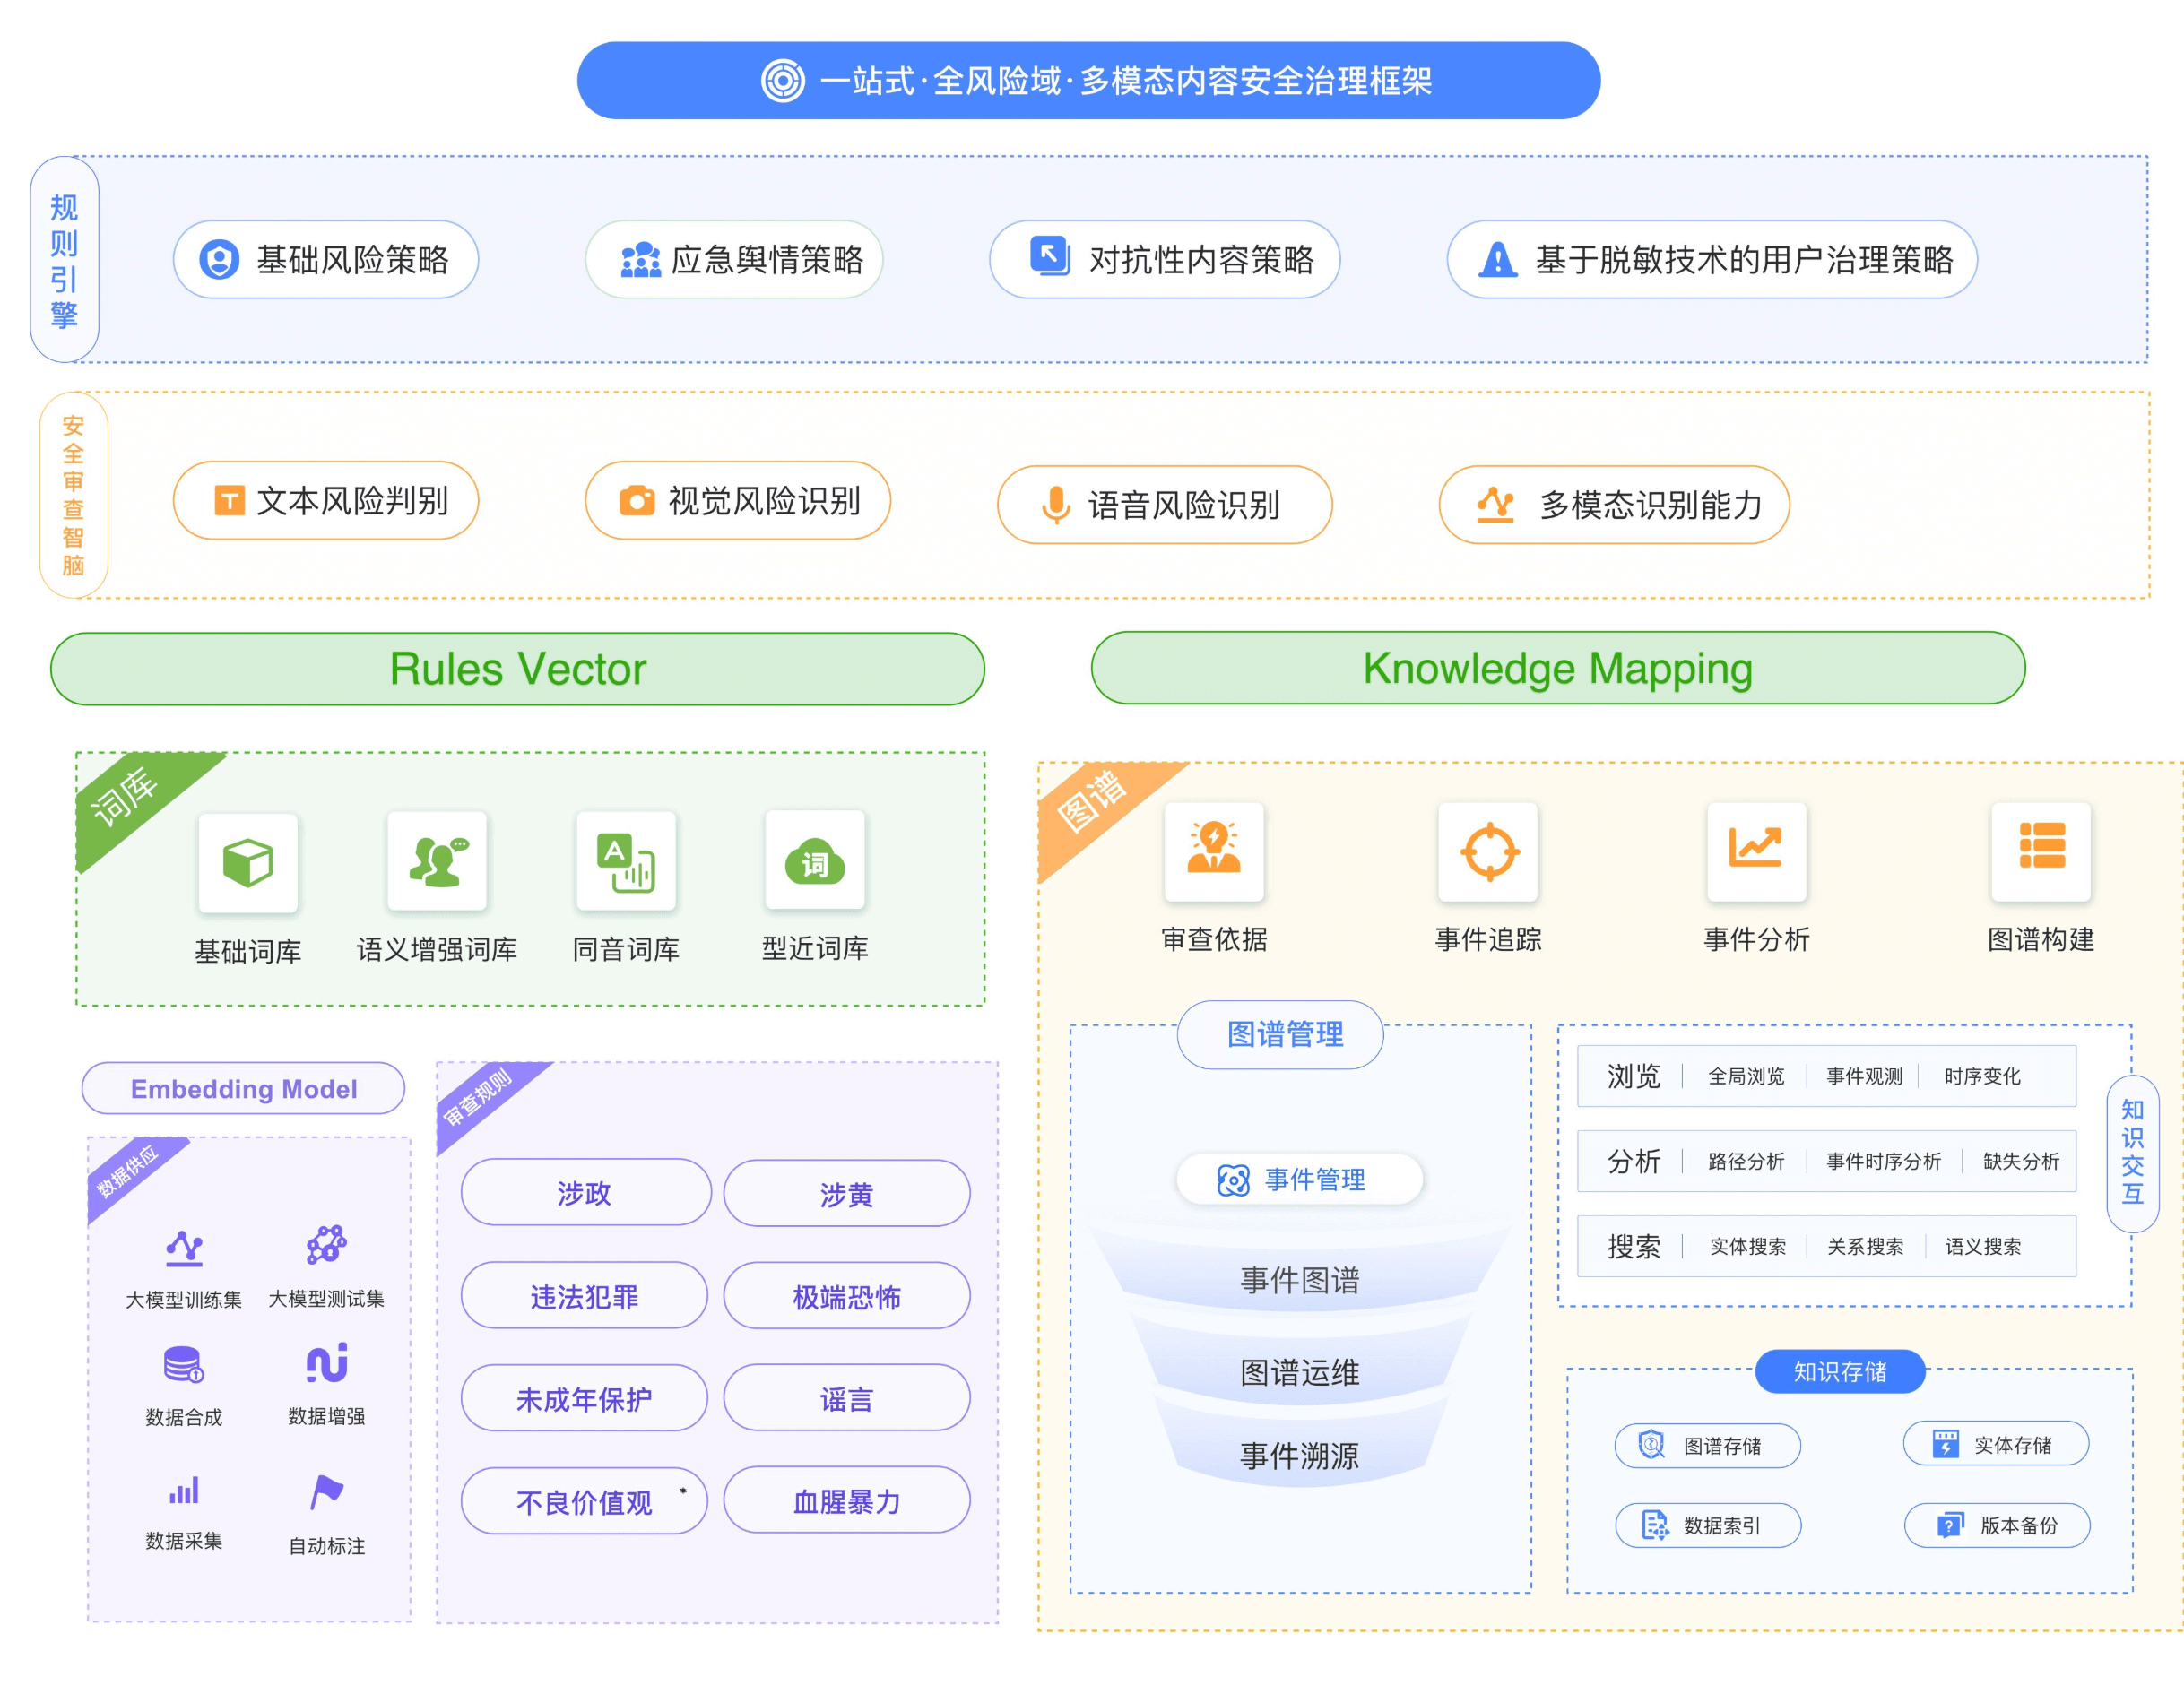Select the 型近词库 cloud icon
The image size is (2184, 1694).
(815, 860)
